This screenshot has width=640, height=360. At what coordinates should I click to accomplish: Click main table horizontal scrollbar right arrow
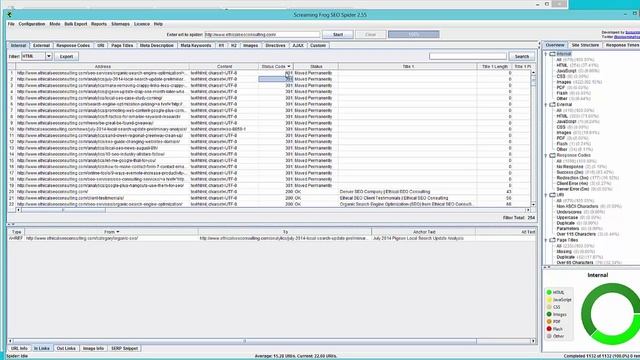(528, 210)
